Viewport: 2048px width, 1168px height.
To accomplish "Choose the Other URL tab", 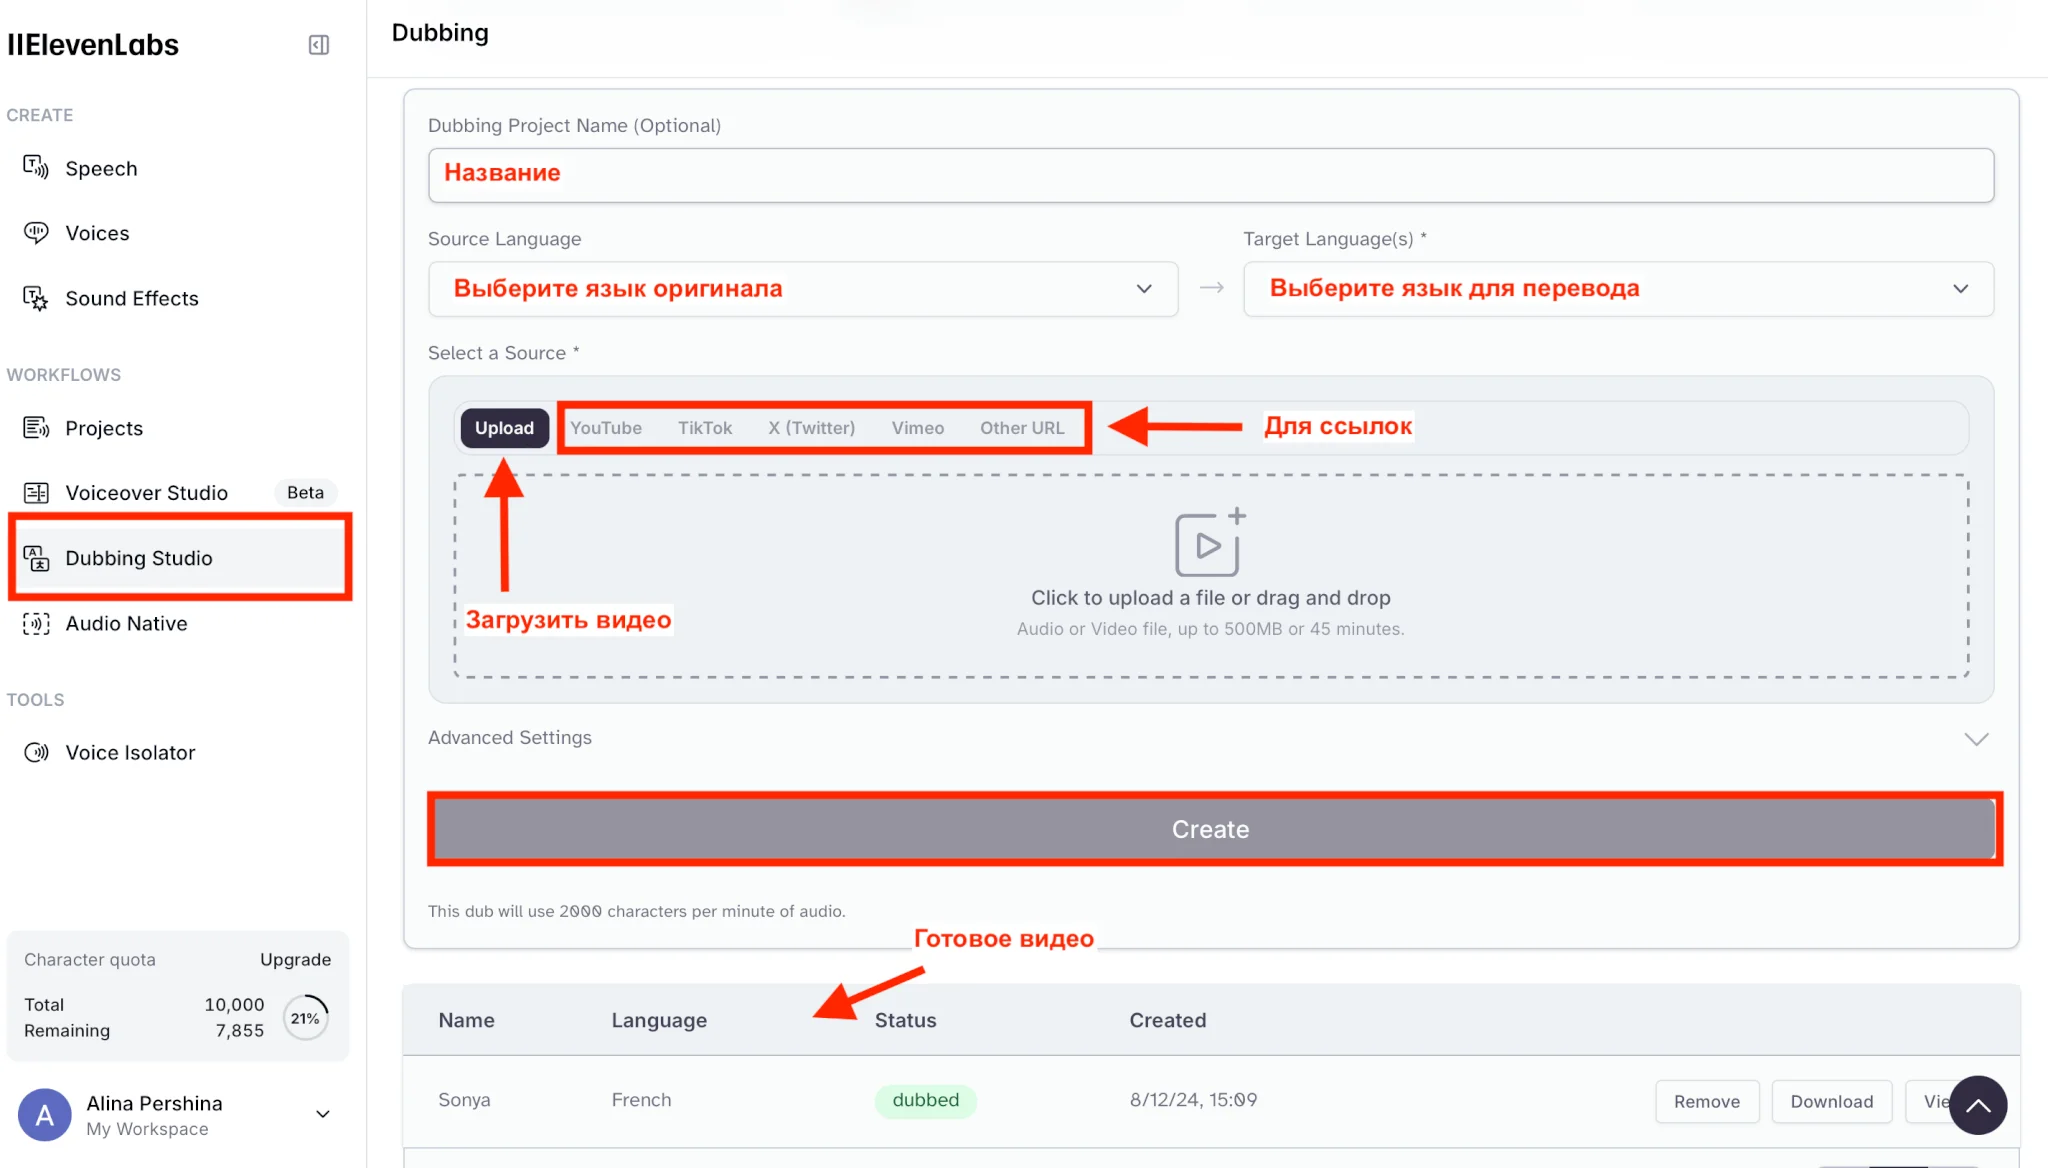I will [x=1021, y=428].
